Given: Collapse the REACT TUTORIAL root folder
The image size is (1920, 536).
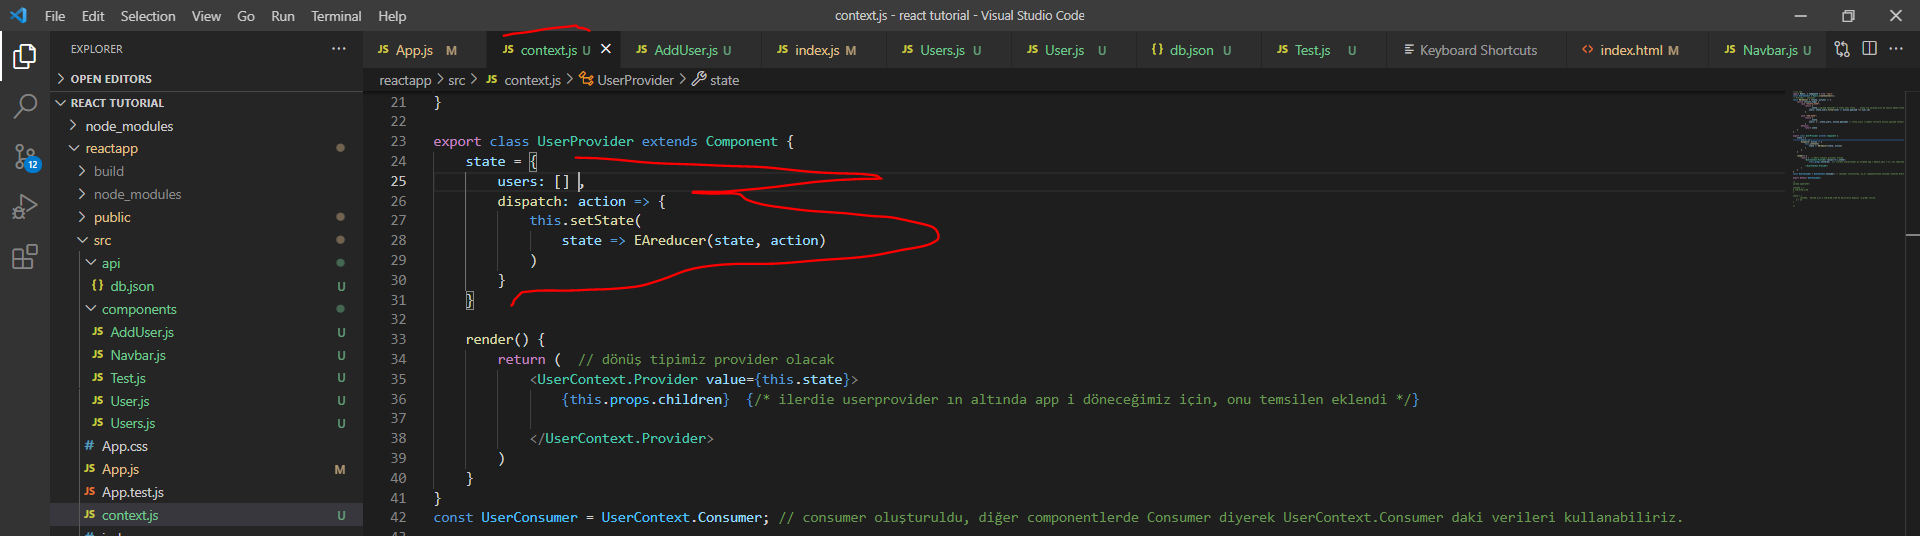Looking at the screenshot, I should tap(116, 103).
